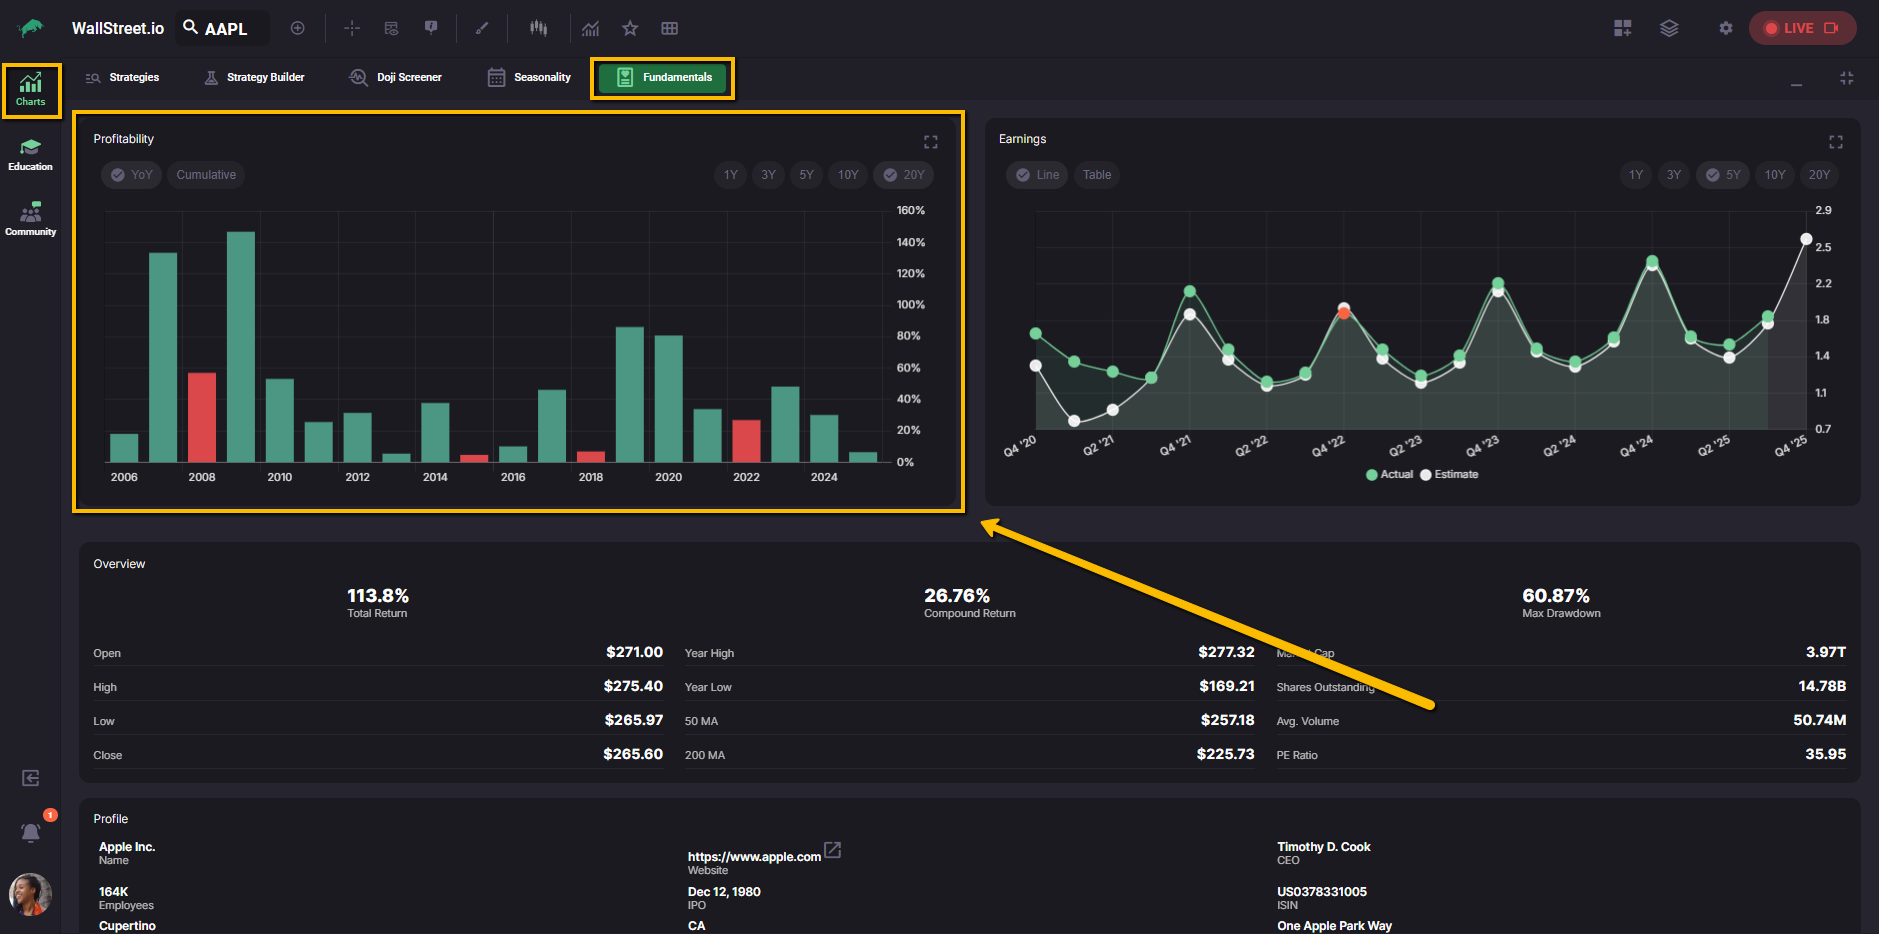The height and width of the screenshot is (934, 1879).
Task: Collapse the Fundamentals window with shrink icon
Action: tap(1846, 78)
